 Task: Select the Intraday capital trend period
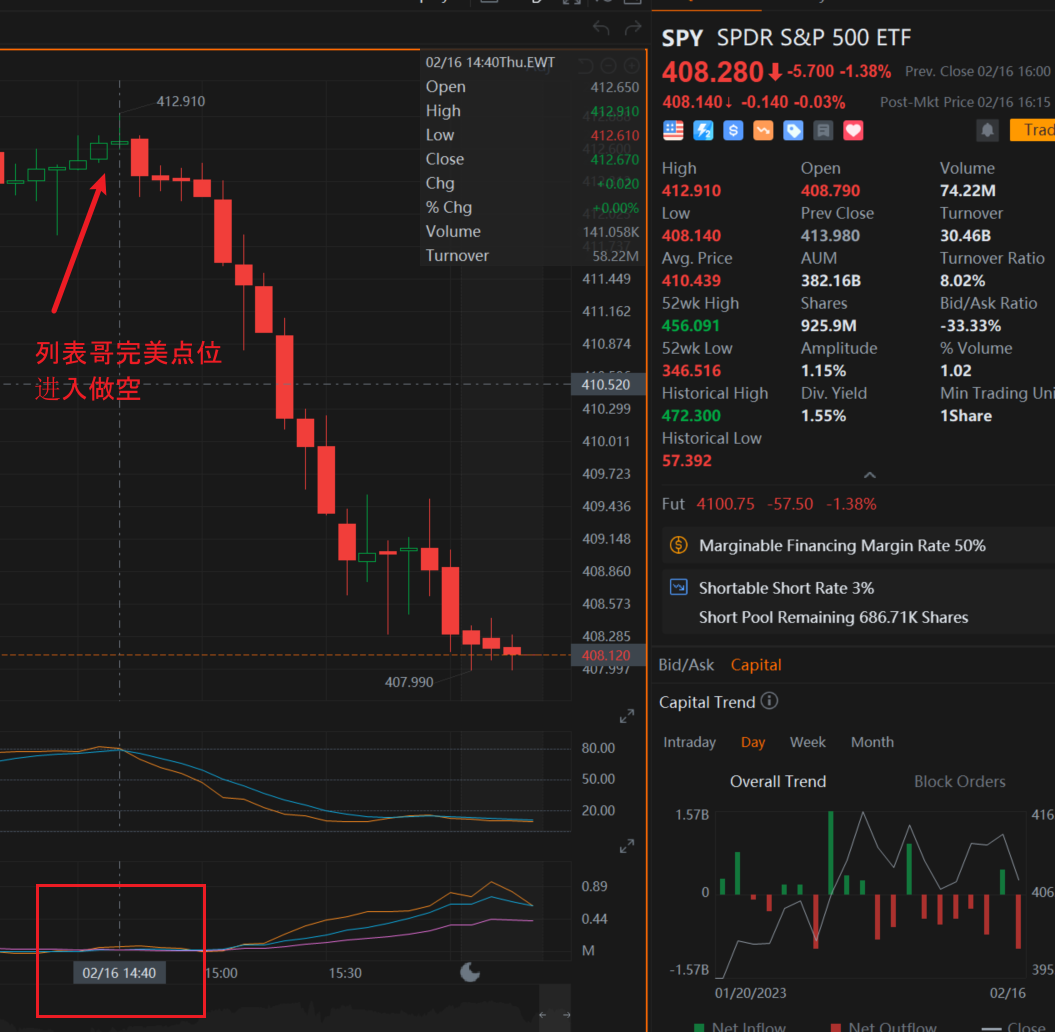pos(689,742)
